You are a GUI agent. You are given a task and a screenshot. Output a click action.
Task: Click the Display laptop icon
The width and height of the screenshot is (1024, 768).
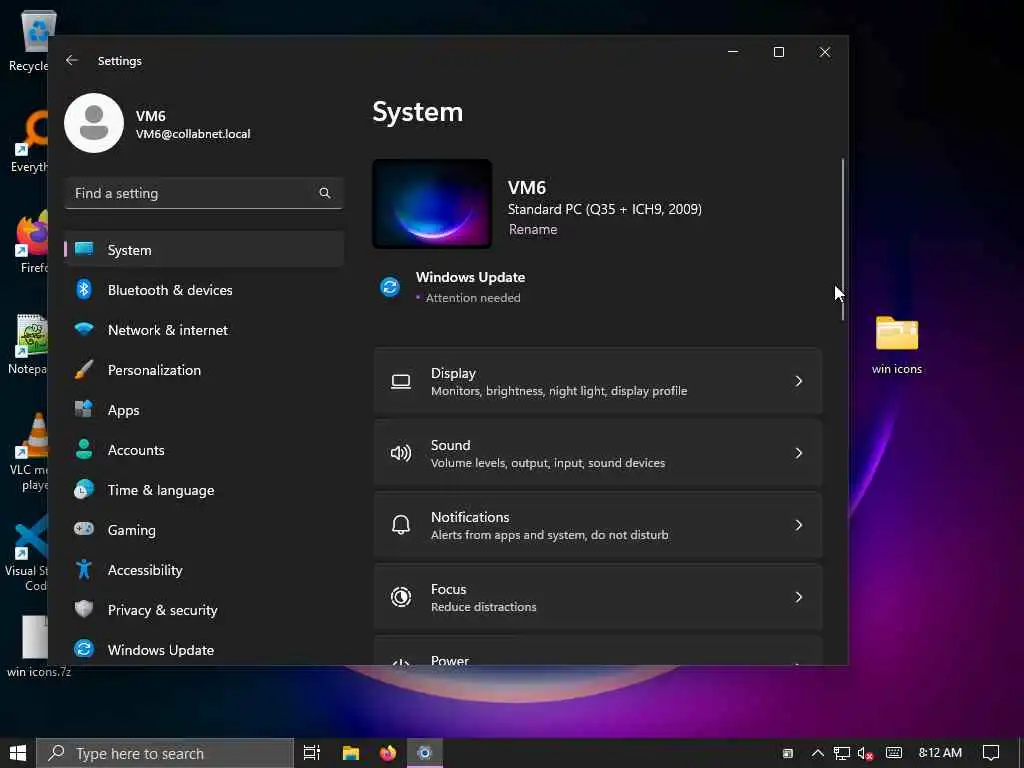[401, 381]
